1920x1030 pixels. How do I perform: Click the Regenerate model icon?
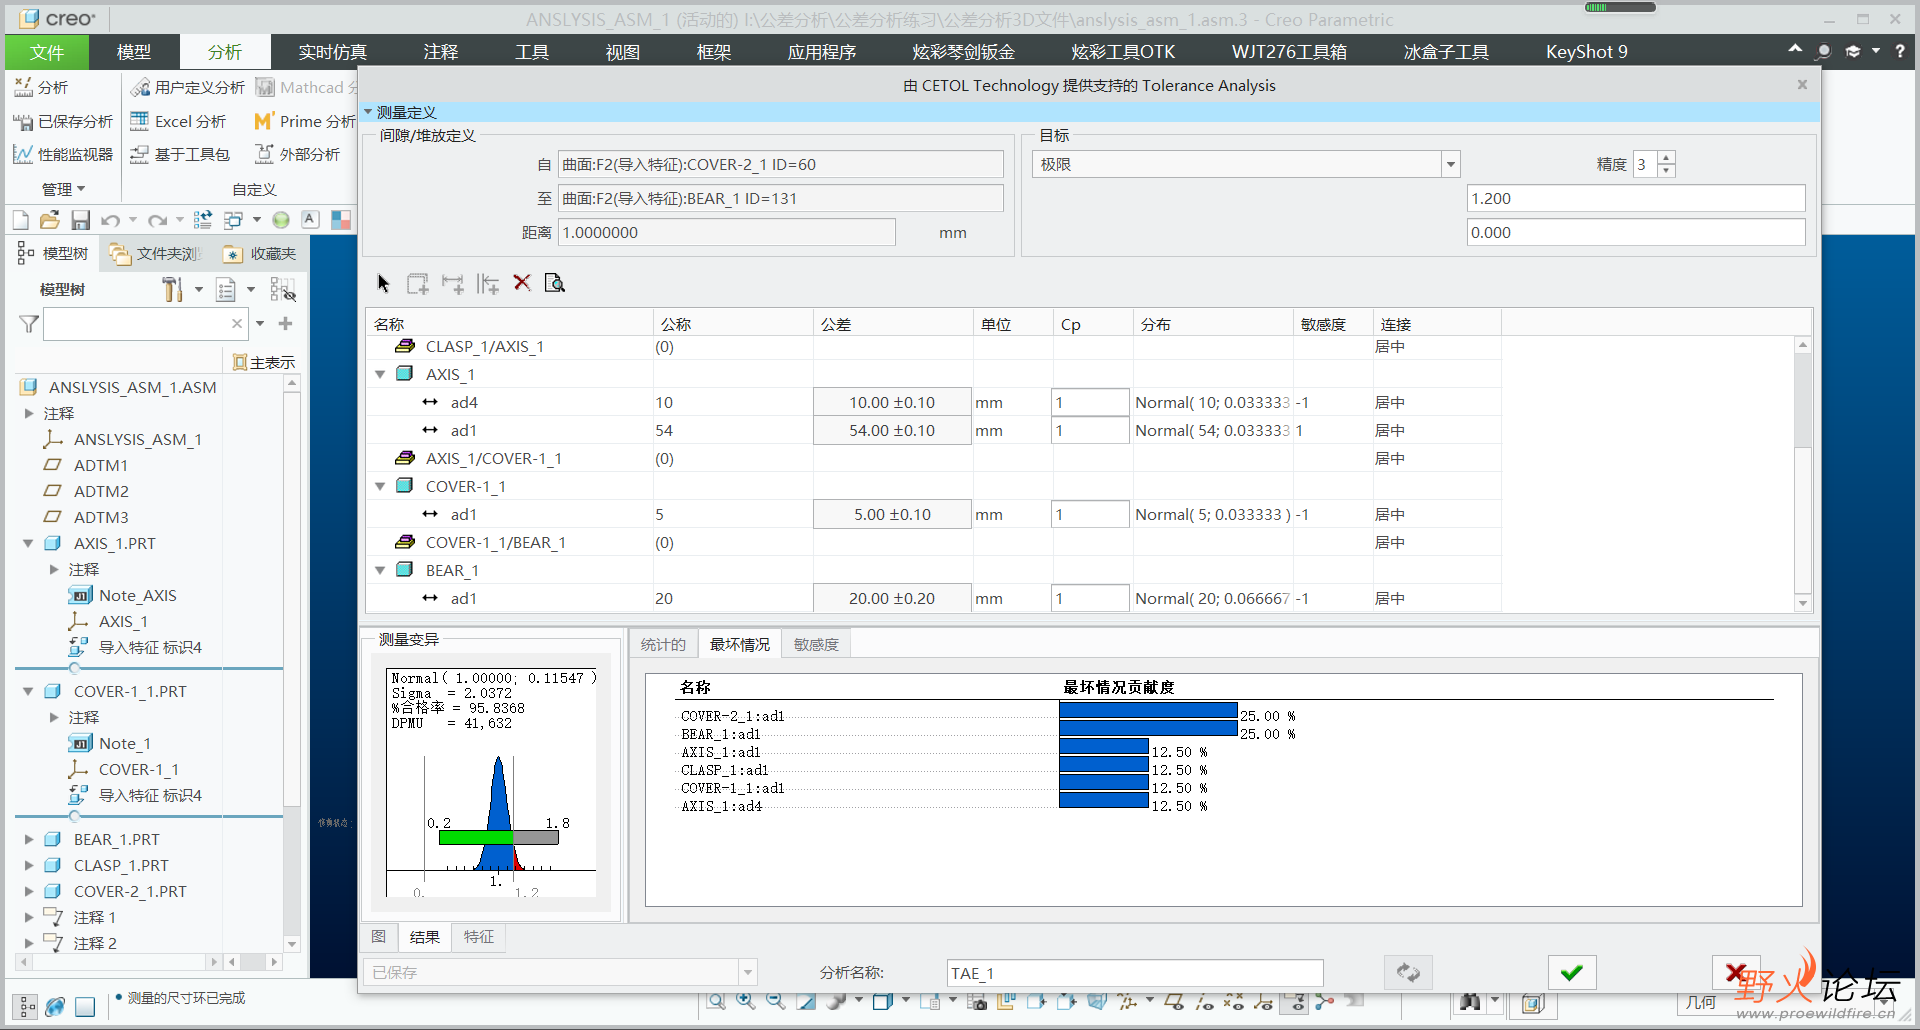pos(203,219)
